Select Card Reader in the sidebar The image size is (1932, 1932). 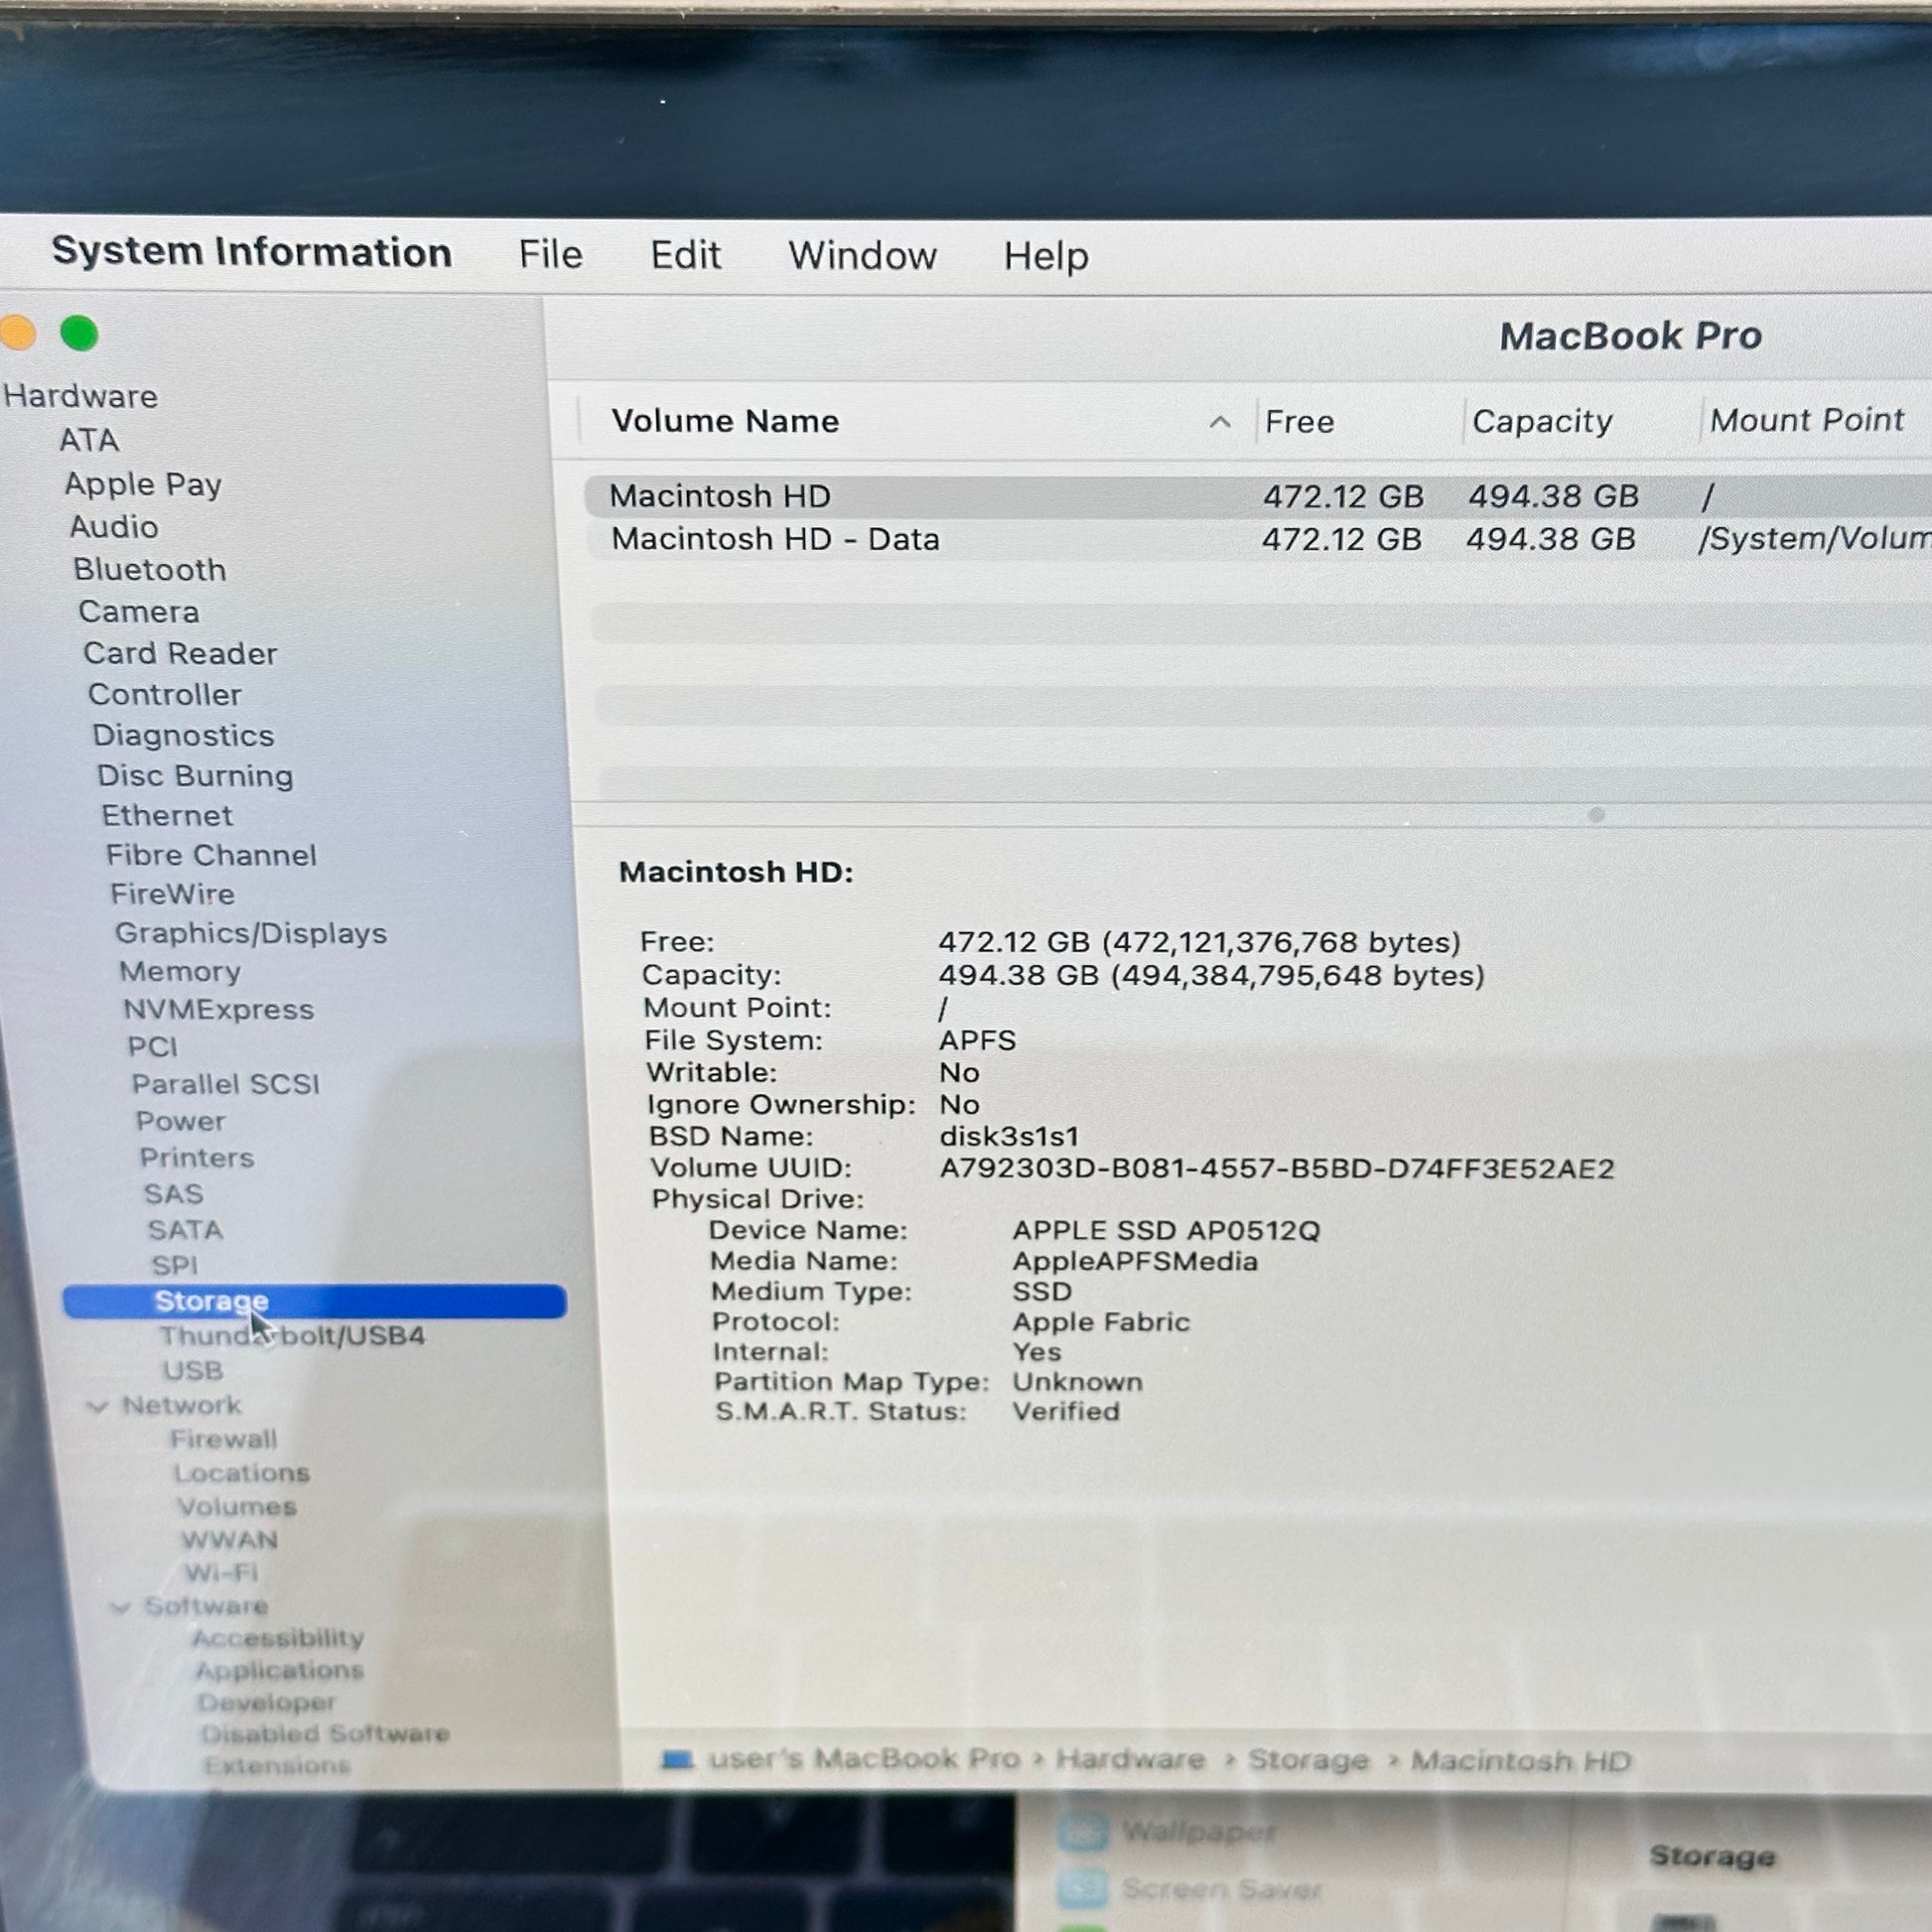point(180,653)
